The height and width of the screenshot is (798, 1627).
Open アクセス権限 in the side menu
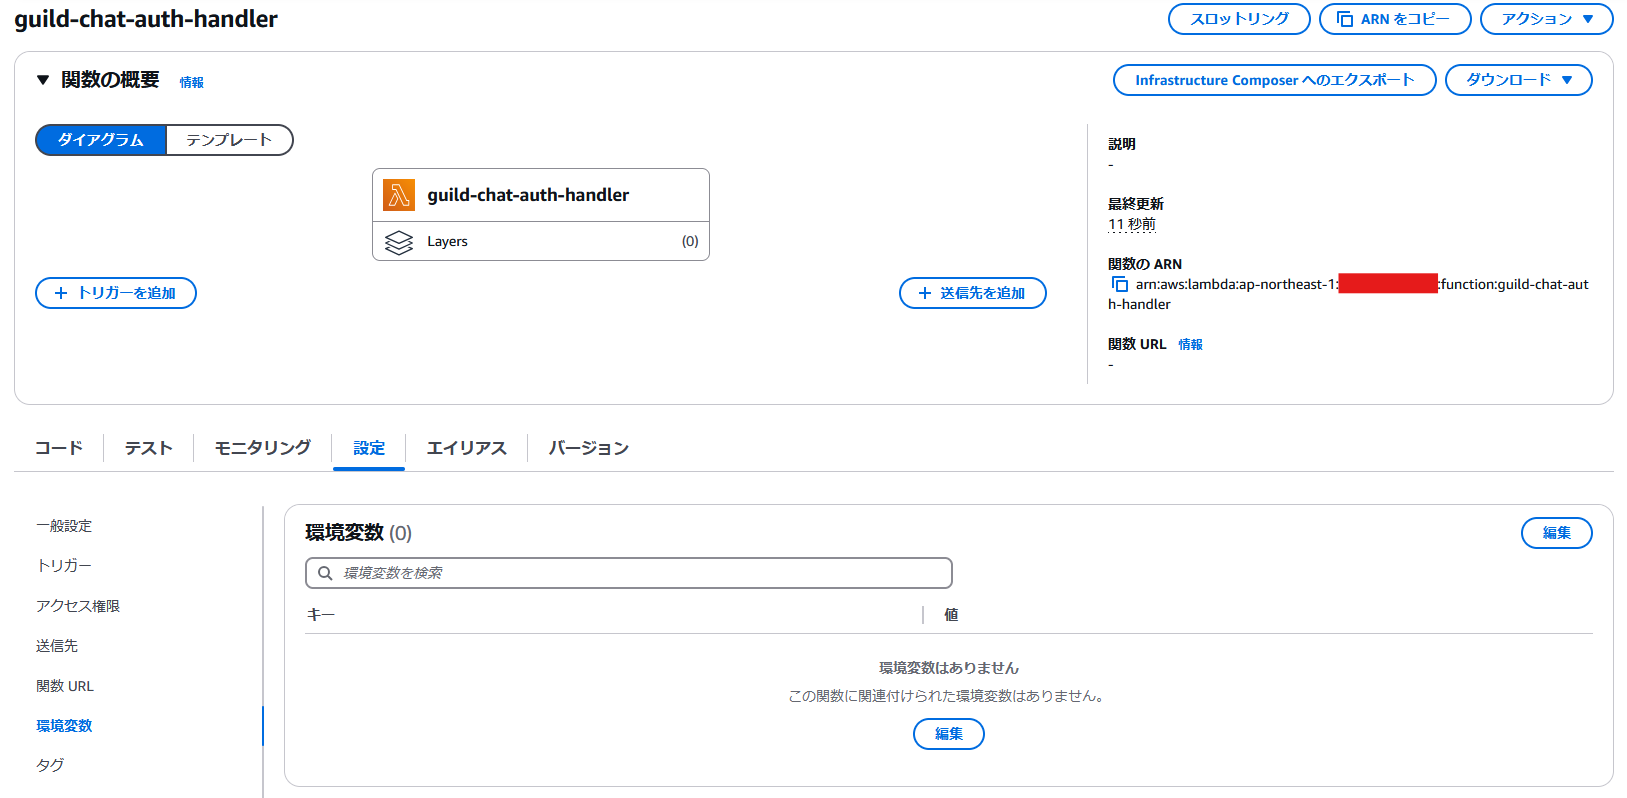(x=78, y=606)
